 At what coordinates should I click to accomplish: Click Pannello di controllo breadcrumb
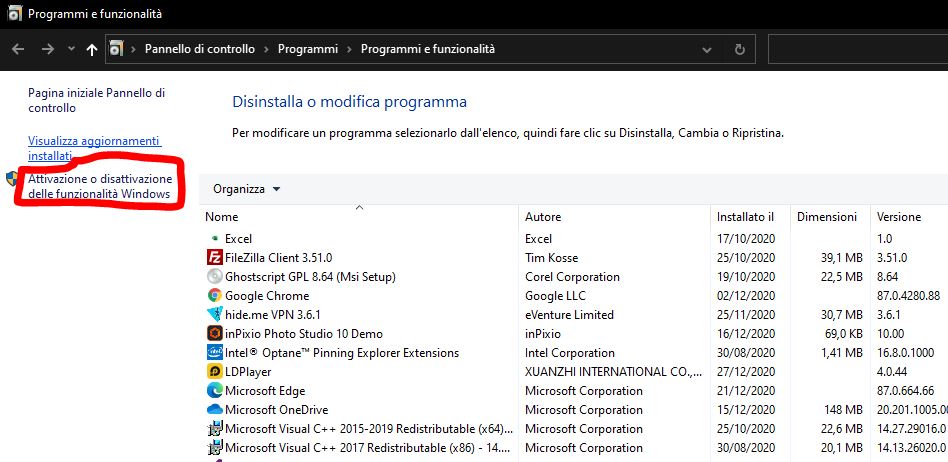(199, 49)
